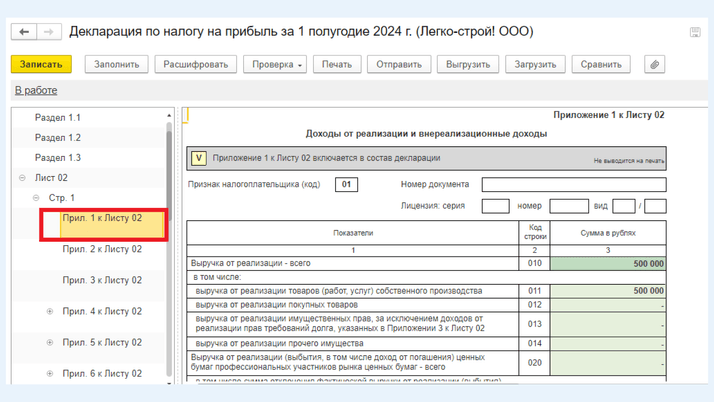Go back with the left arrow button
Viewport: 714px width, 402px height.
24,32
